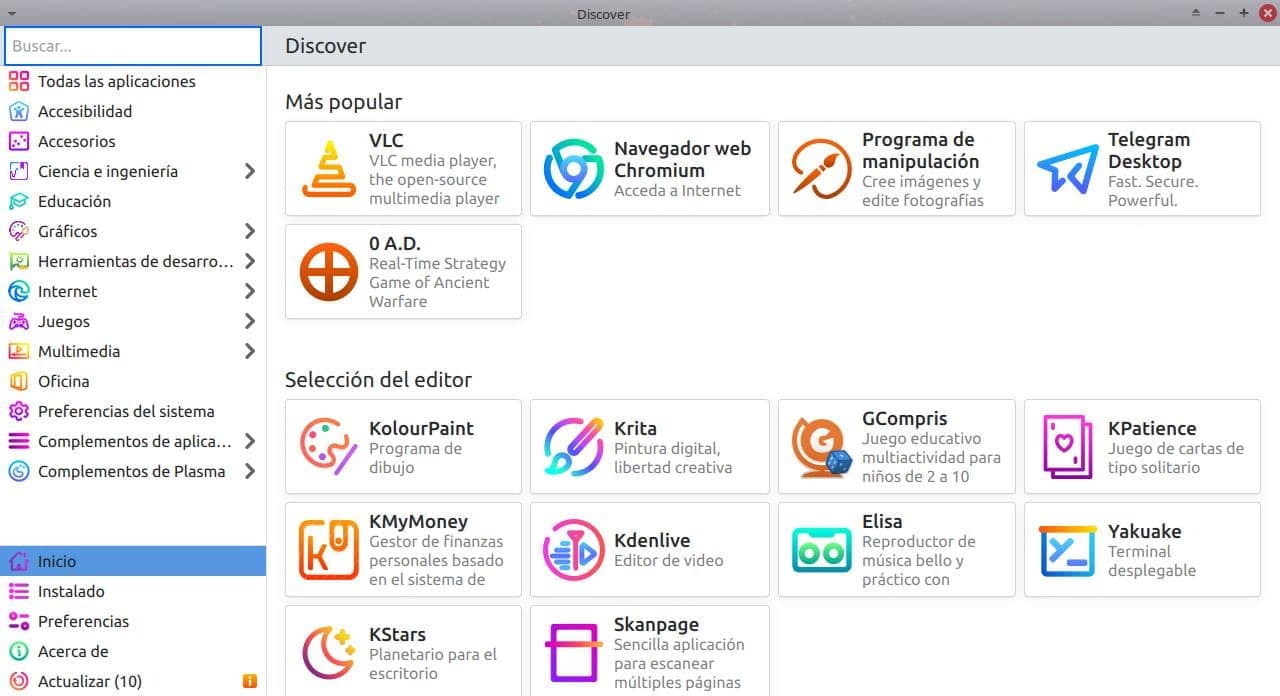1280x696 pixels.
Task: Select Todas las aplicaciones category
Action: [x=116, y=81]
